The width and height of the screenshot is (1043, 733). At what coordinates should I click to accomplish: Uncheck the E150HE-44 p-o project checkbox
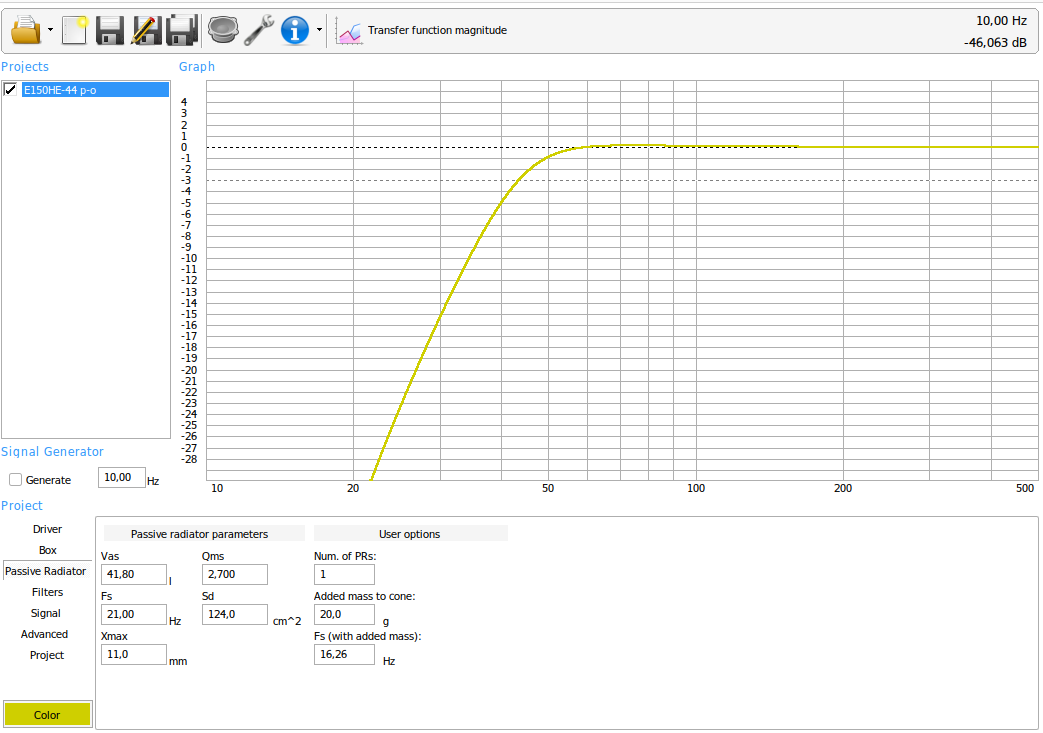pos(11,90)
